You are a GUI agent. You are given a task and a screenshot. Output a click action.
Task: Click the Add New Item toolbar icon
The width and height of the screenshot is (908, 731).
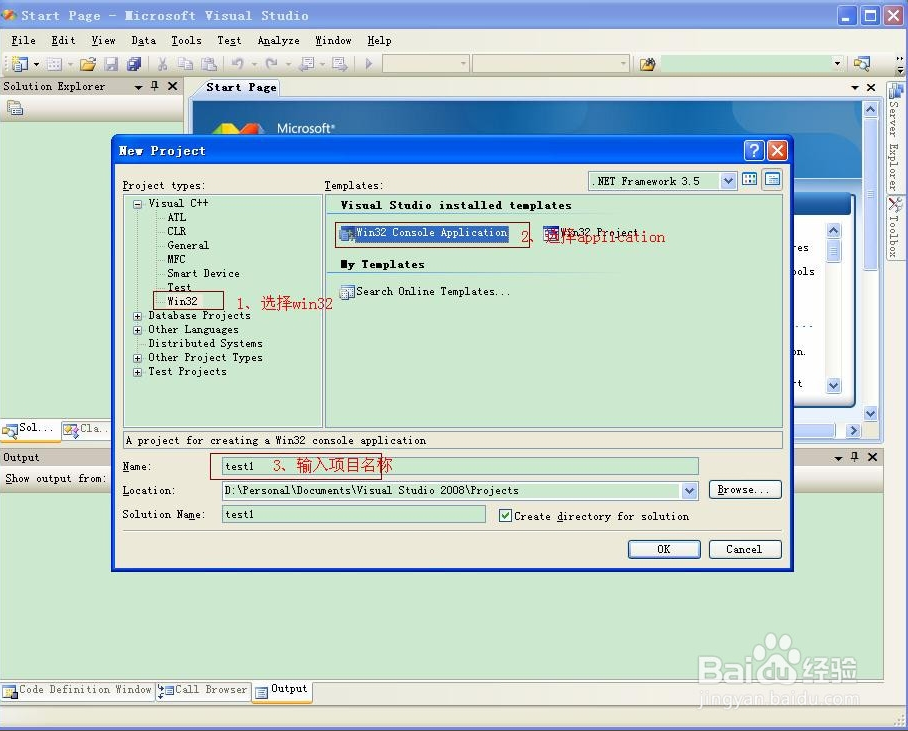click(x=54, y=64)
